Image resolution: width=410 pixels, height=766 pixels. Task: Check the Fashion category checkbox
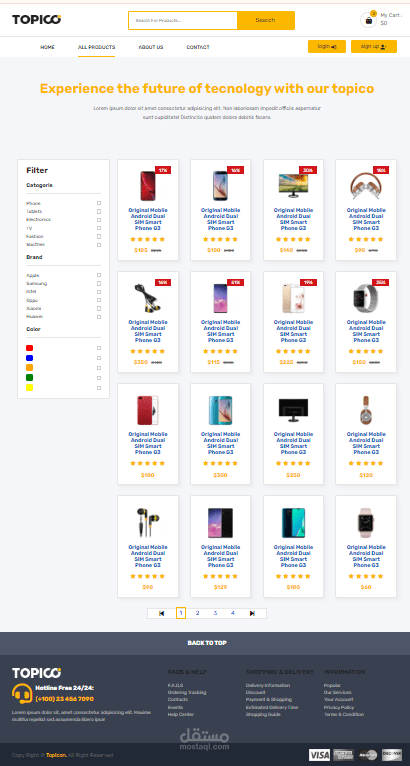[x=99, y=236]
